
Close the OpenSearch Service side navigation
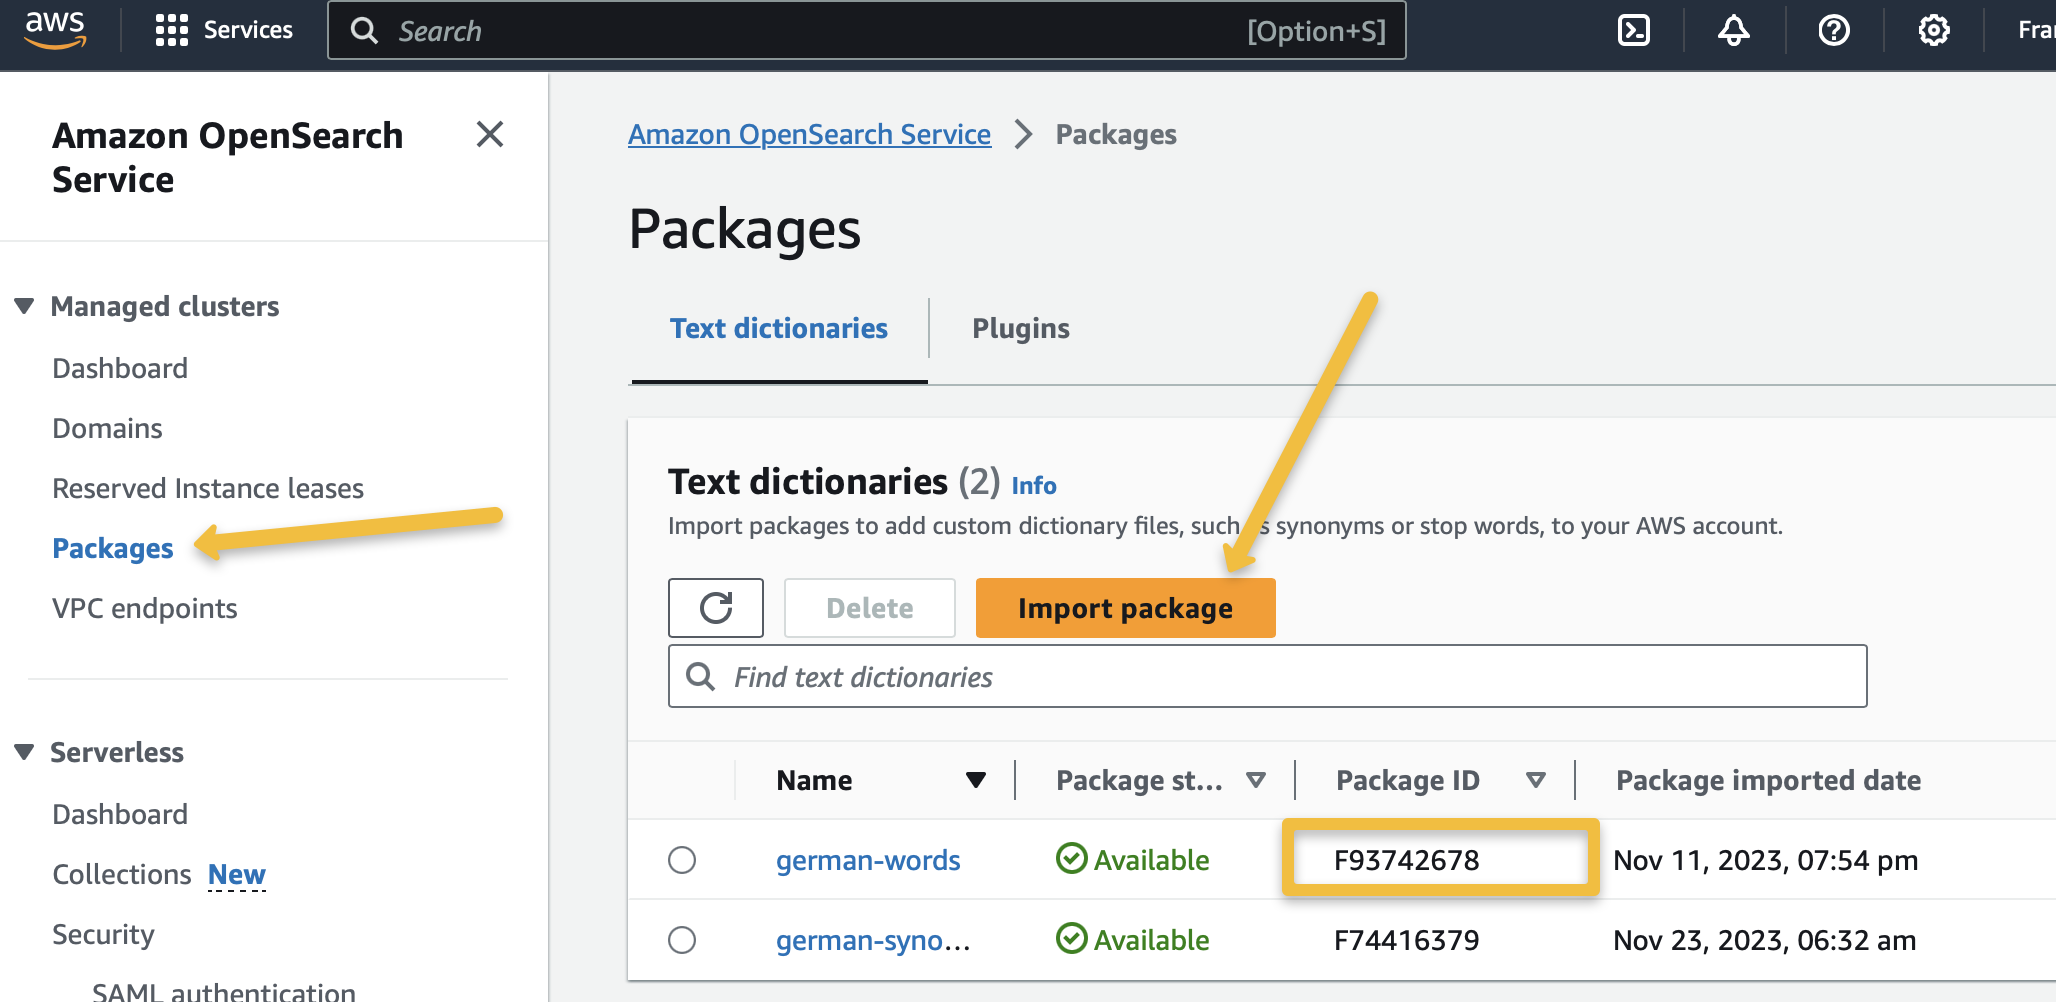point(490,134)
